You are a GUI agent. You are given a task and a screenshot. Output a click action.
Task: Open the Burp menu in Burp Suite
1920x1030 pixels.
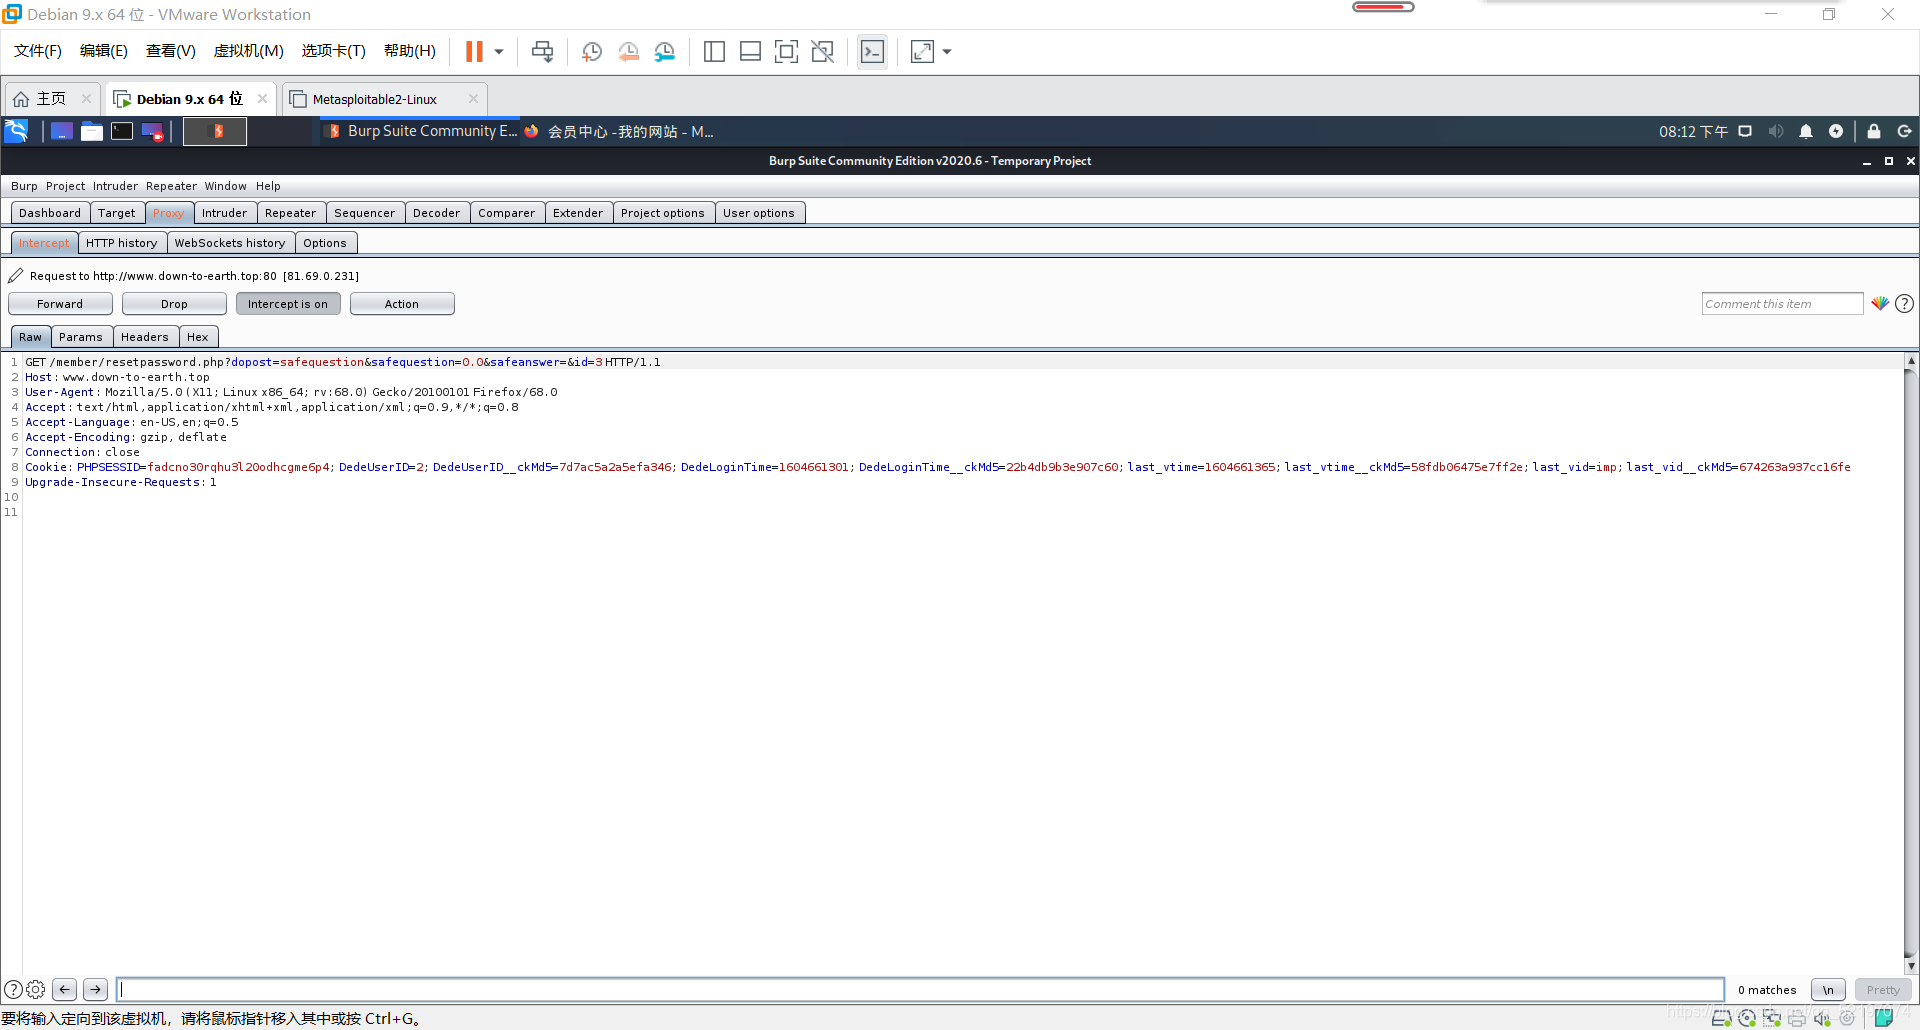pyautogui.click(x=24, y=186)
